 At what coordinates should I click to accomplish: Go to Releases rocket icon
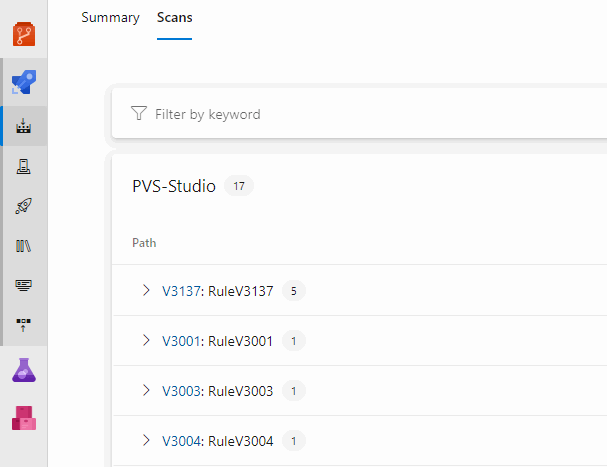point(24,206)
